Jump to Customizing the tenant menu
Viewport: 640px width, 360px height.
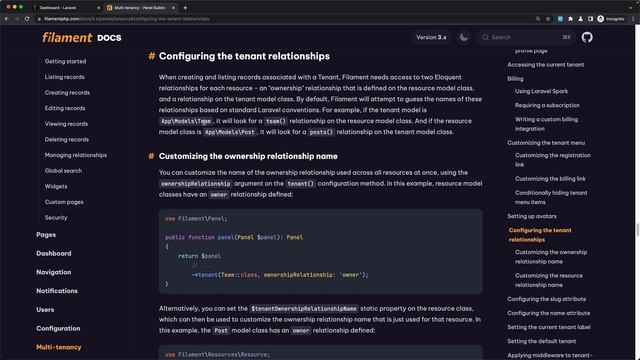point(546,143)
